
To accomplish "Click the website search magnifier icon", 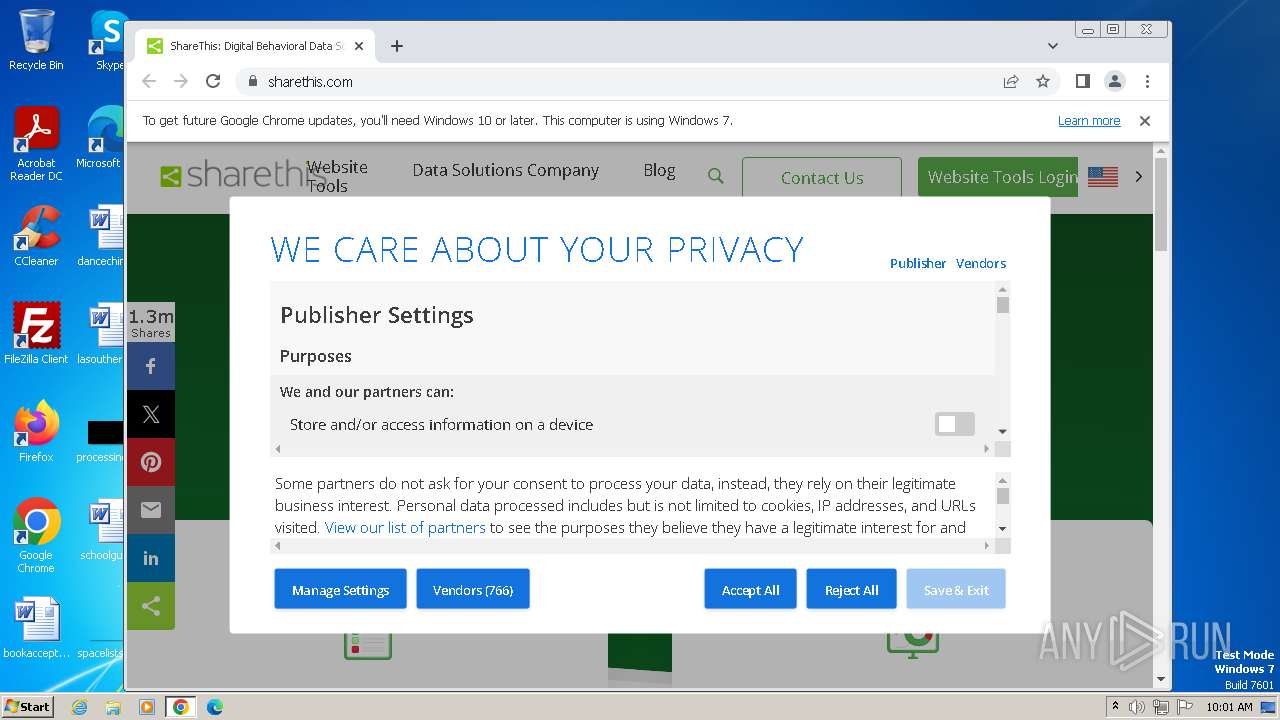I will tap(716, 176).
